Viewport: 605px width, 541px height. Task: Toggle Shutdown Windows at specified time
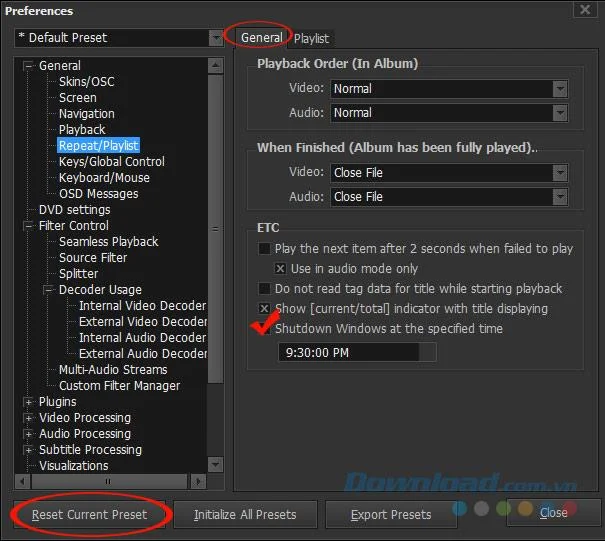tap(264, 329)
